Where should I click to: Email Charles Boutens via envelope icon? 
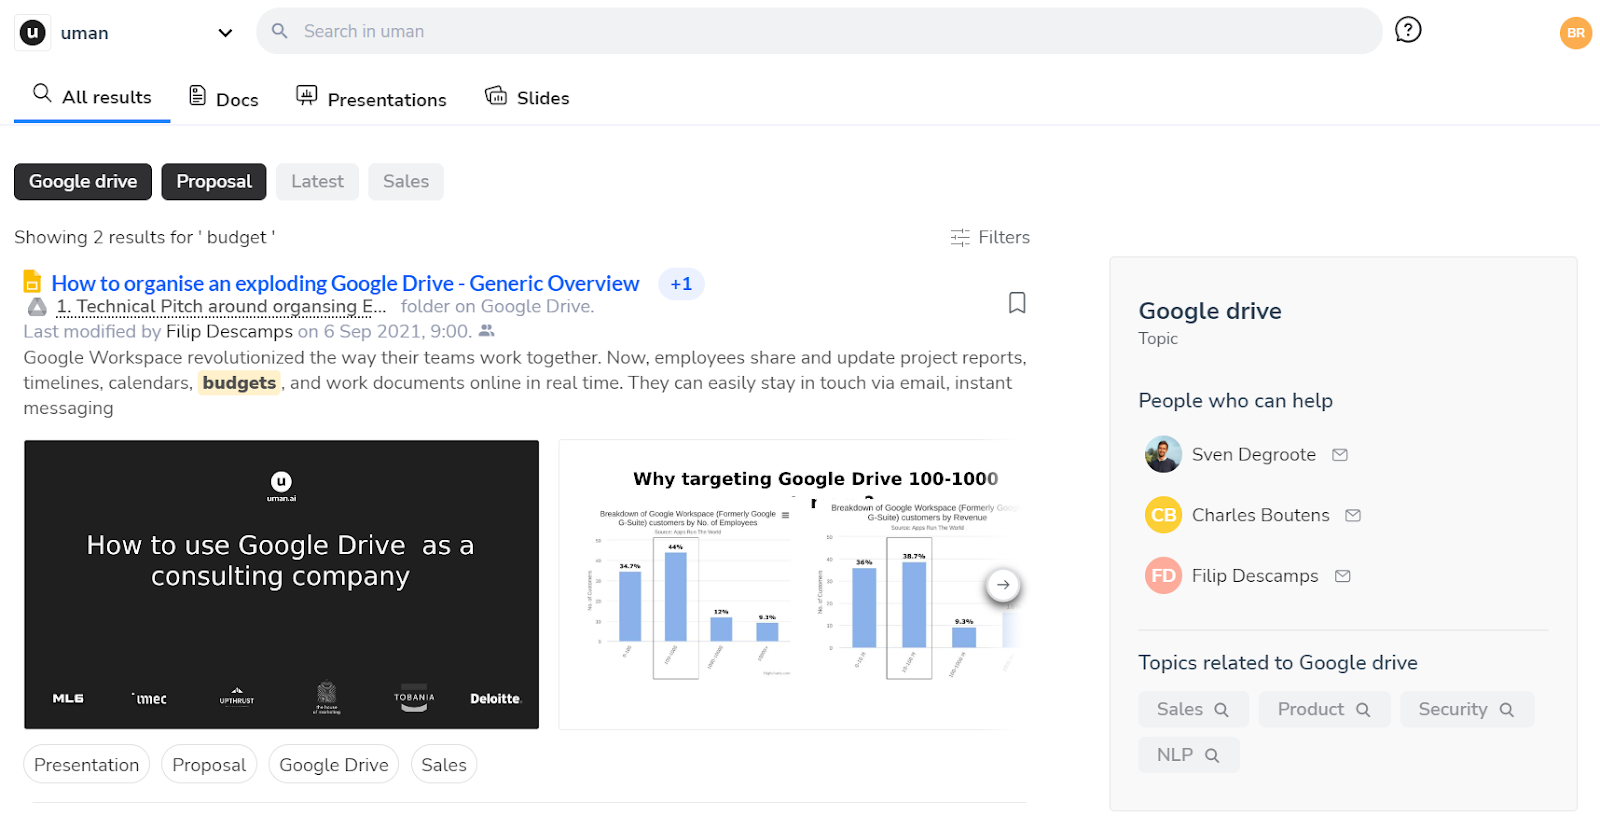click(x=1353, y=516)
